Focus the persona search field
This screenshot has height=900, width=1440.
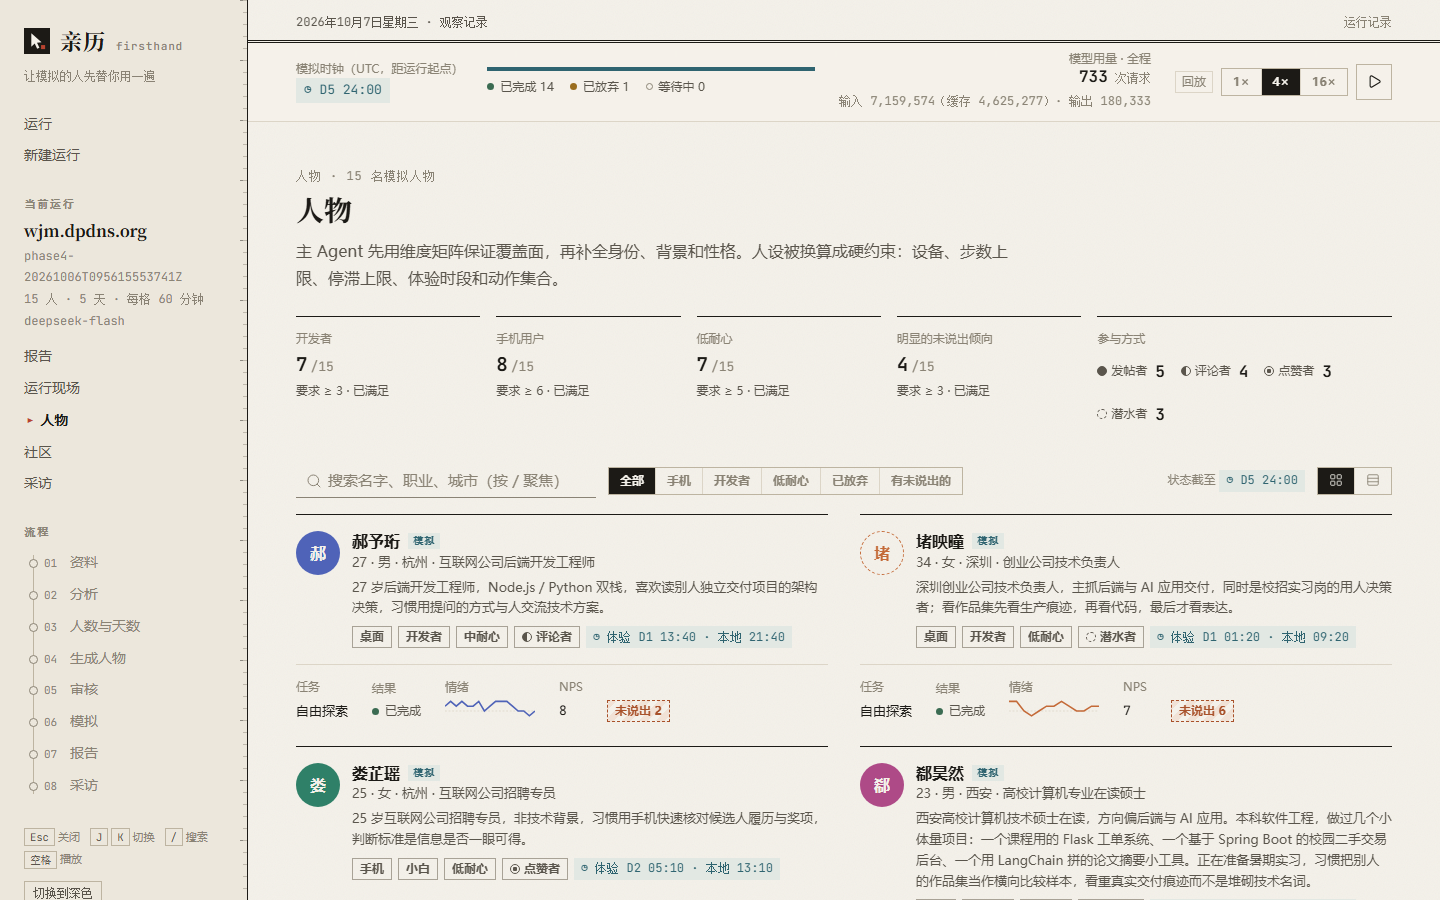coord(446,481)
